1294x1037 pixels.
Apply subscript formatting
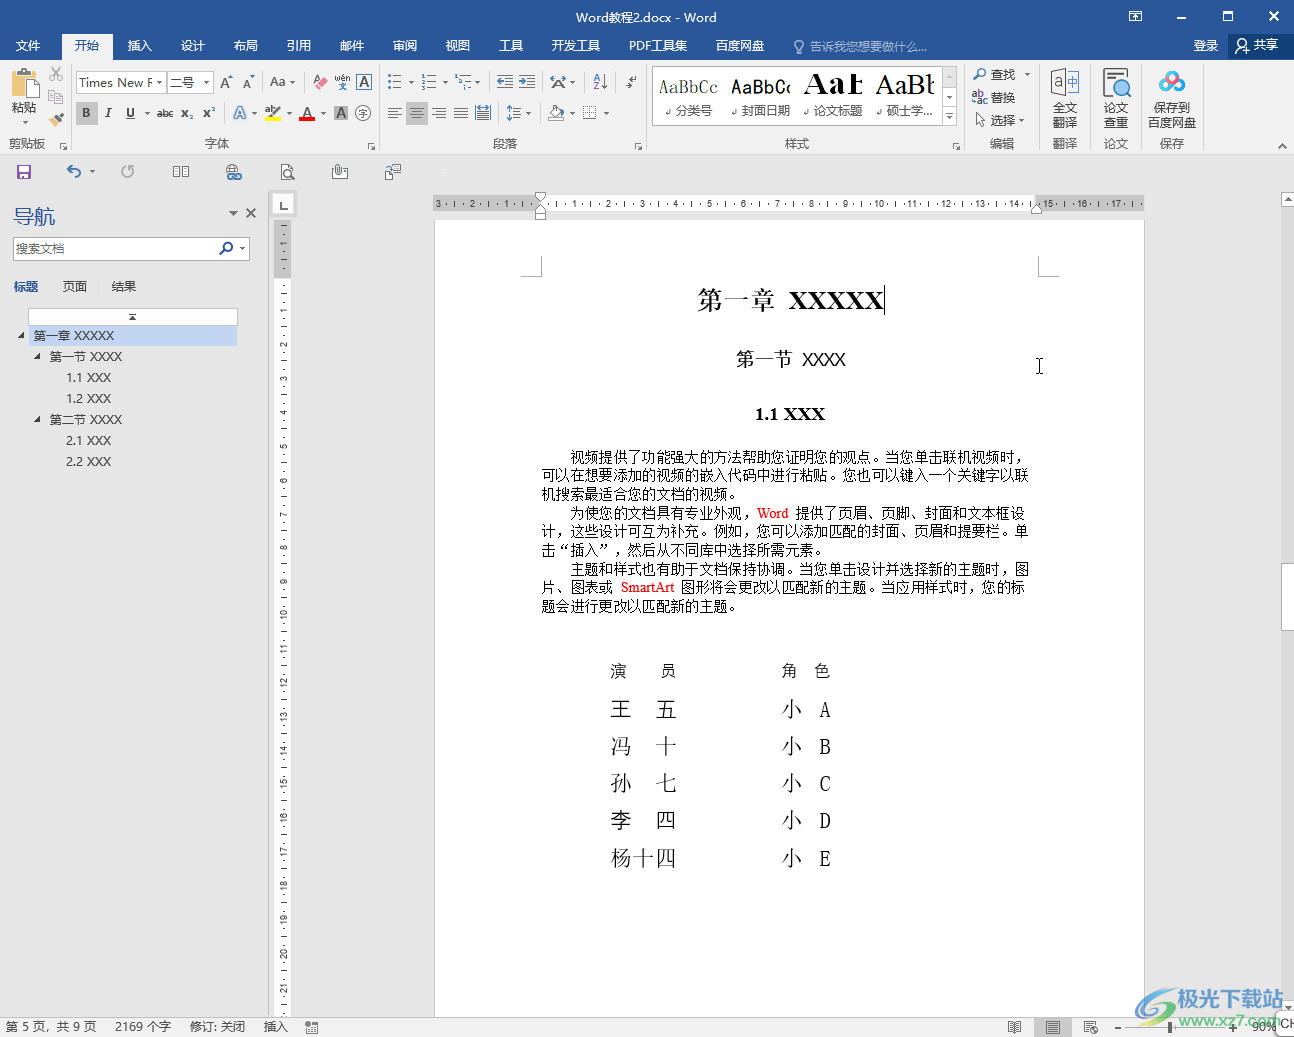pos(187,113)
